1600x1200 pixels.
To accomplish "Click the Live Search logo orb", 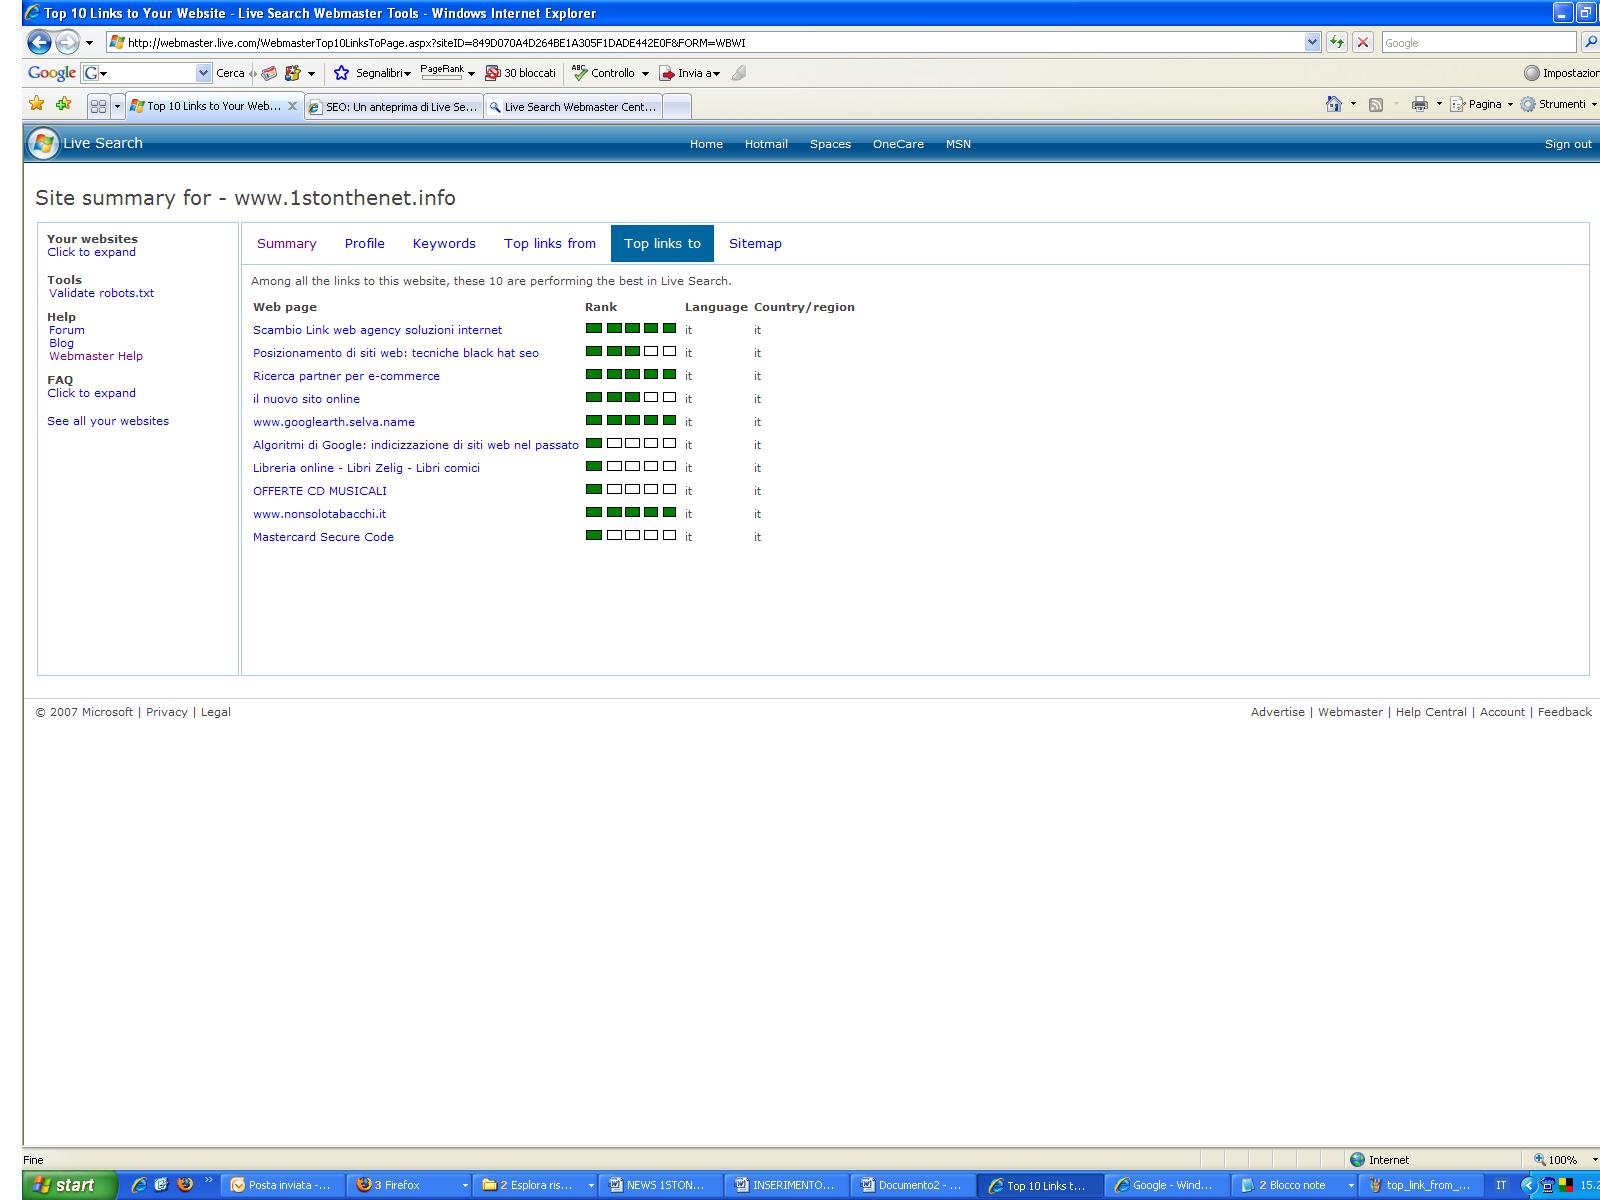I will tap(42, 144).
